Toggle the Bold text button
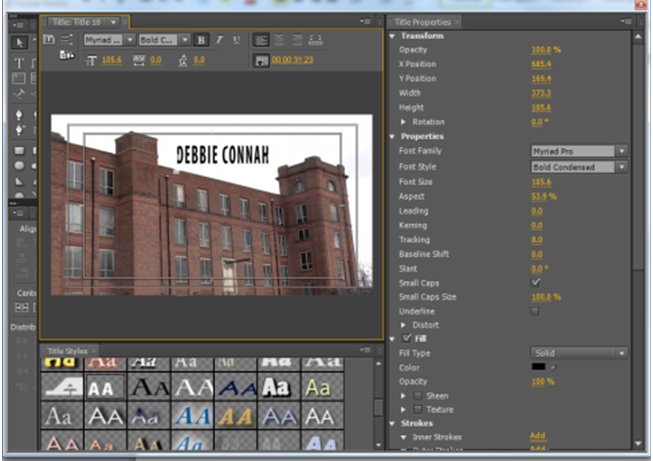653x461 pixels. point(201,40)
